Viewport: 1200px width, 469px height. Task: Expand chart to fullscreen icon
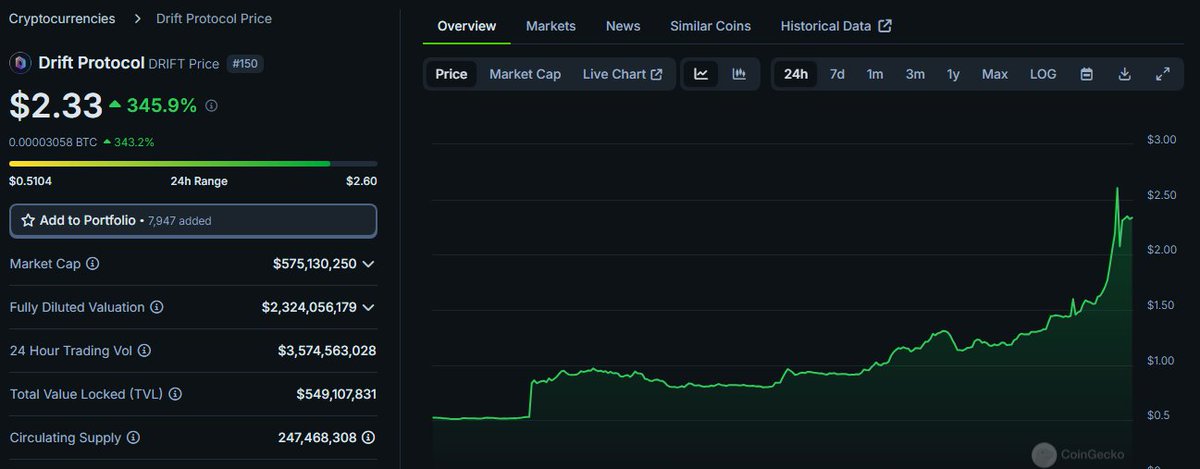[x=1162, y=74]
